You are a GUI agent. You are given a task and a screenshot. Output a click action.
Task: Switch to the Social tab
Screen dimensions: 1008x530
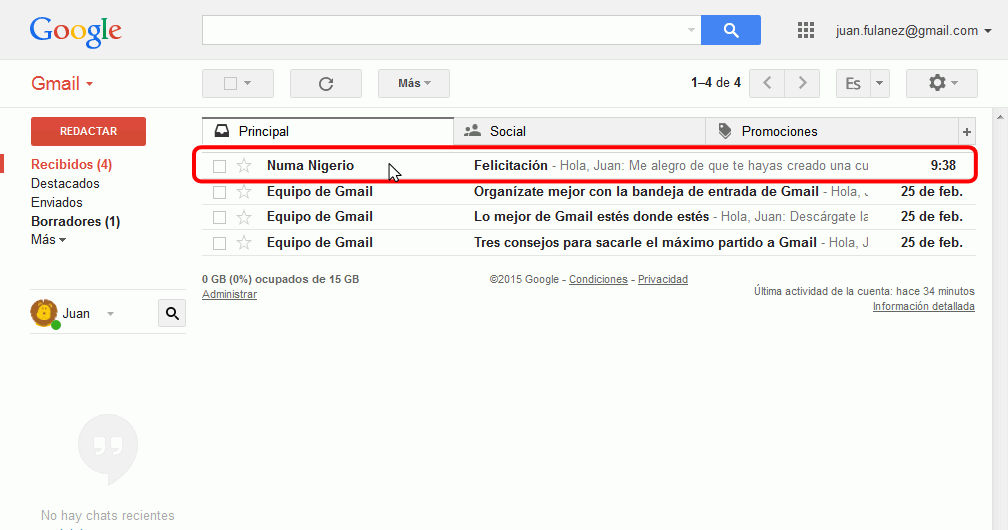pos(579,131)
